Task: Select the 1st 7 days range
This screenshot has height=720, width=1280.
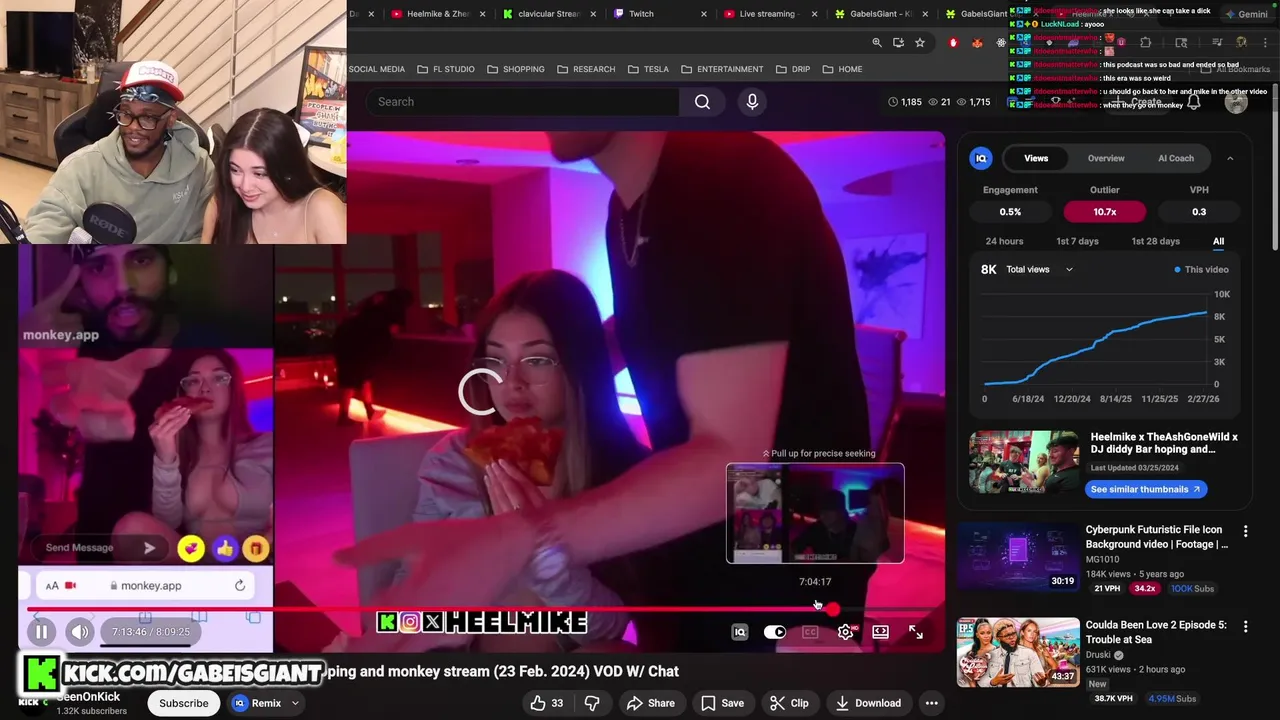Action: point(1077,241)
